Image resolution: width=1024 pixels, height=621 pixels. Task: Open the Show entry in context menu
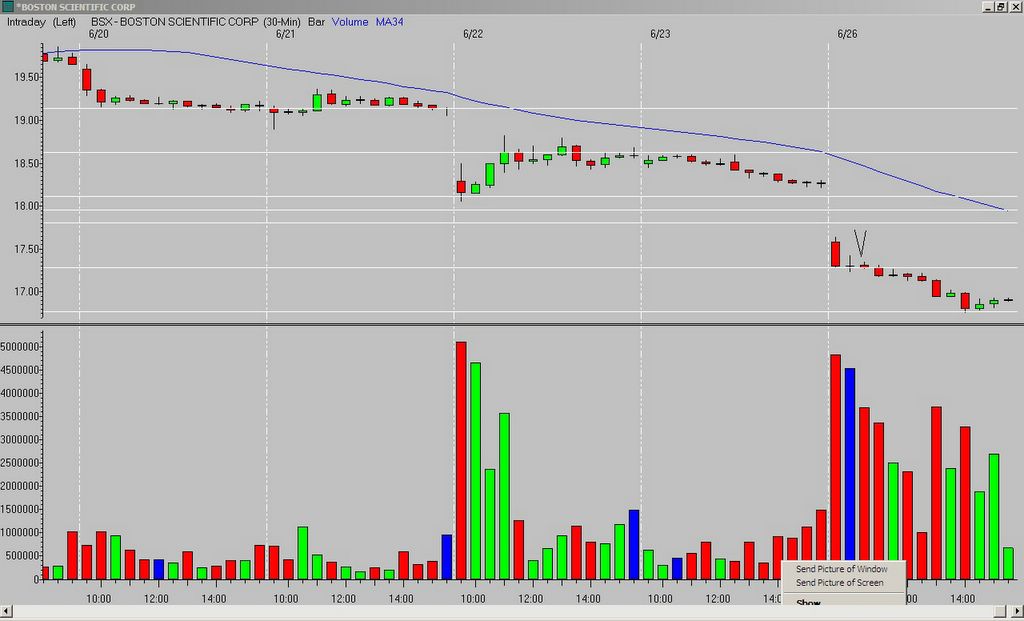(808, 602)
